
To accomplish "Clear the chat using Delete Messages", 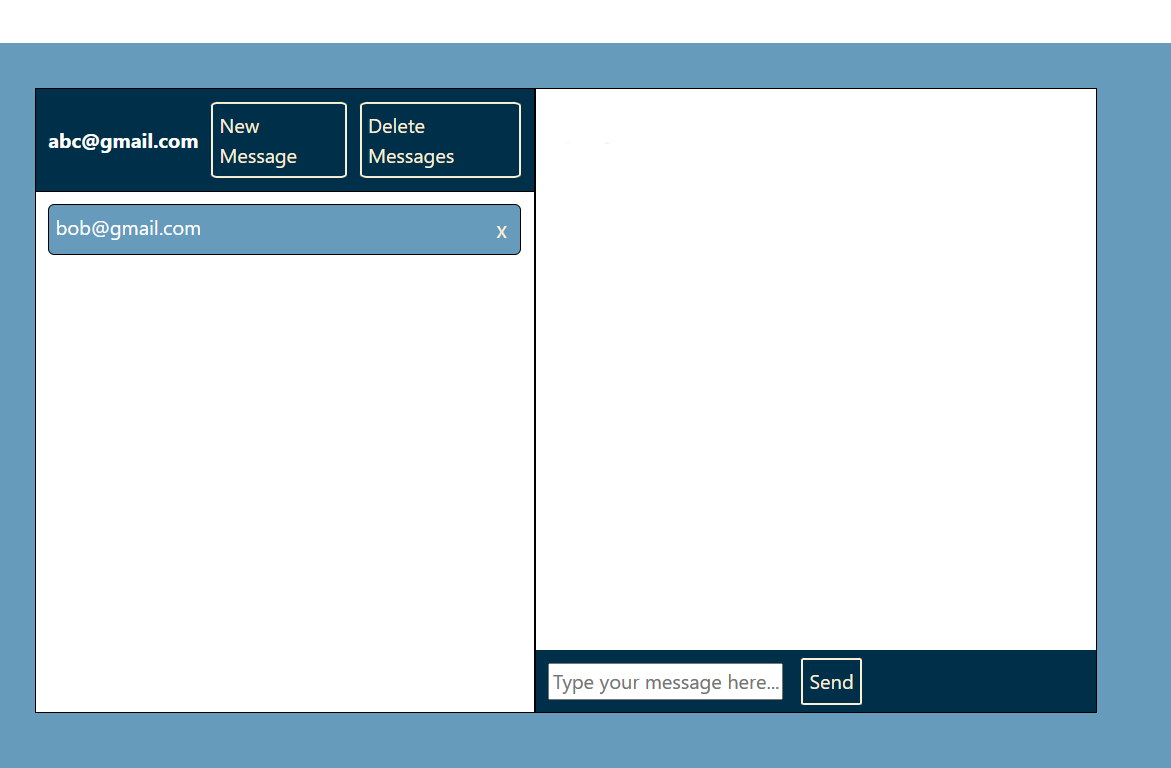I will (x=440, y=140).
